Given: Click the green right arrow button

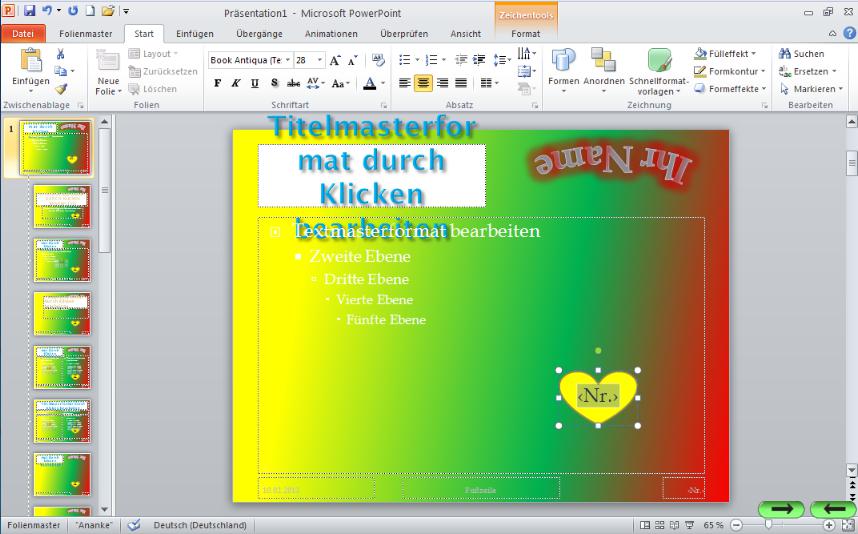Looking at the screenshot, I should 782,509.
